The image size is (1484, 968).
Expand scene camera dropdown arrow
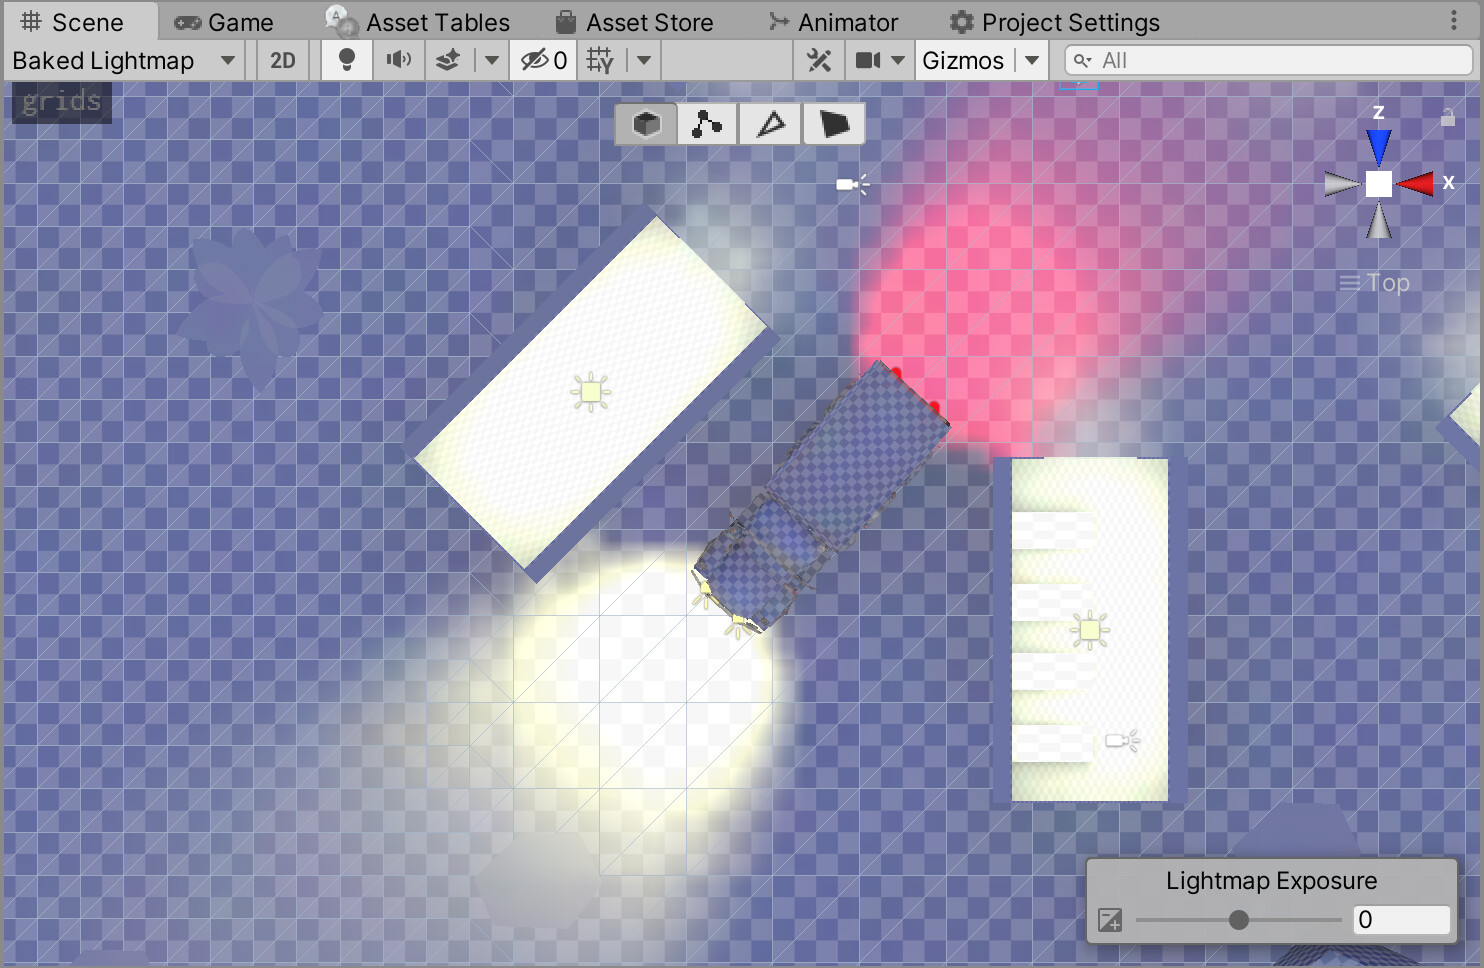coord(898,61)
